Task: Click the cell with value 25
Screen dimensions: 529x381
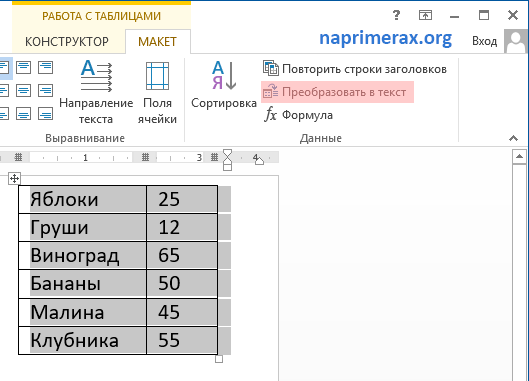Action: [182, 199]
